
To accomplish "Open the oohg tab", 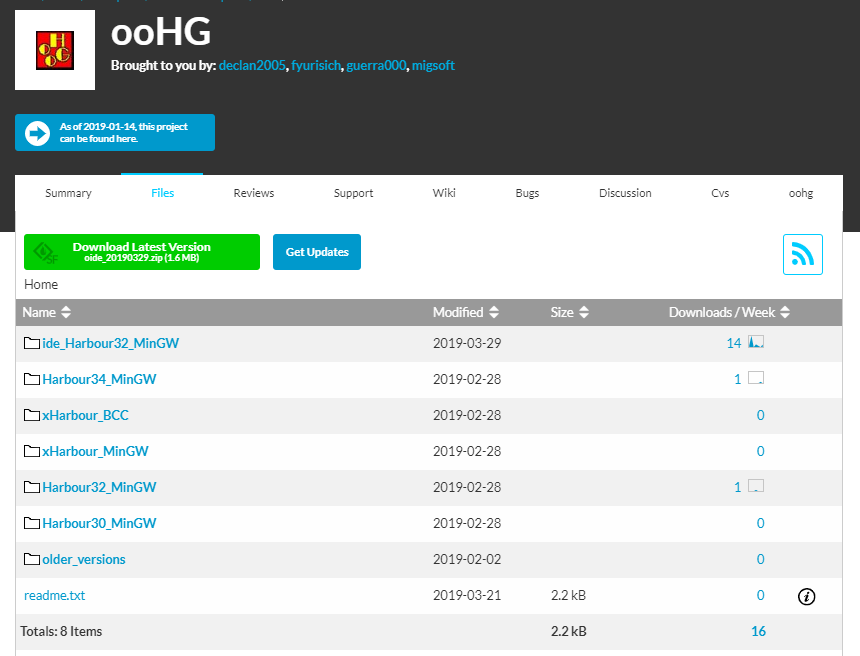I will [x=801, y=193].
